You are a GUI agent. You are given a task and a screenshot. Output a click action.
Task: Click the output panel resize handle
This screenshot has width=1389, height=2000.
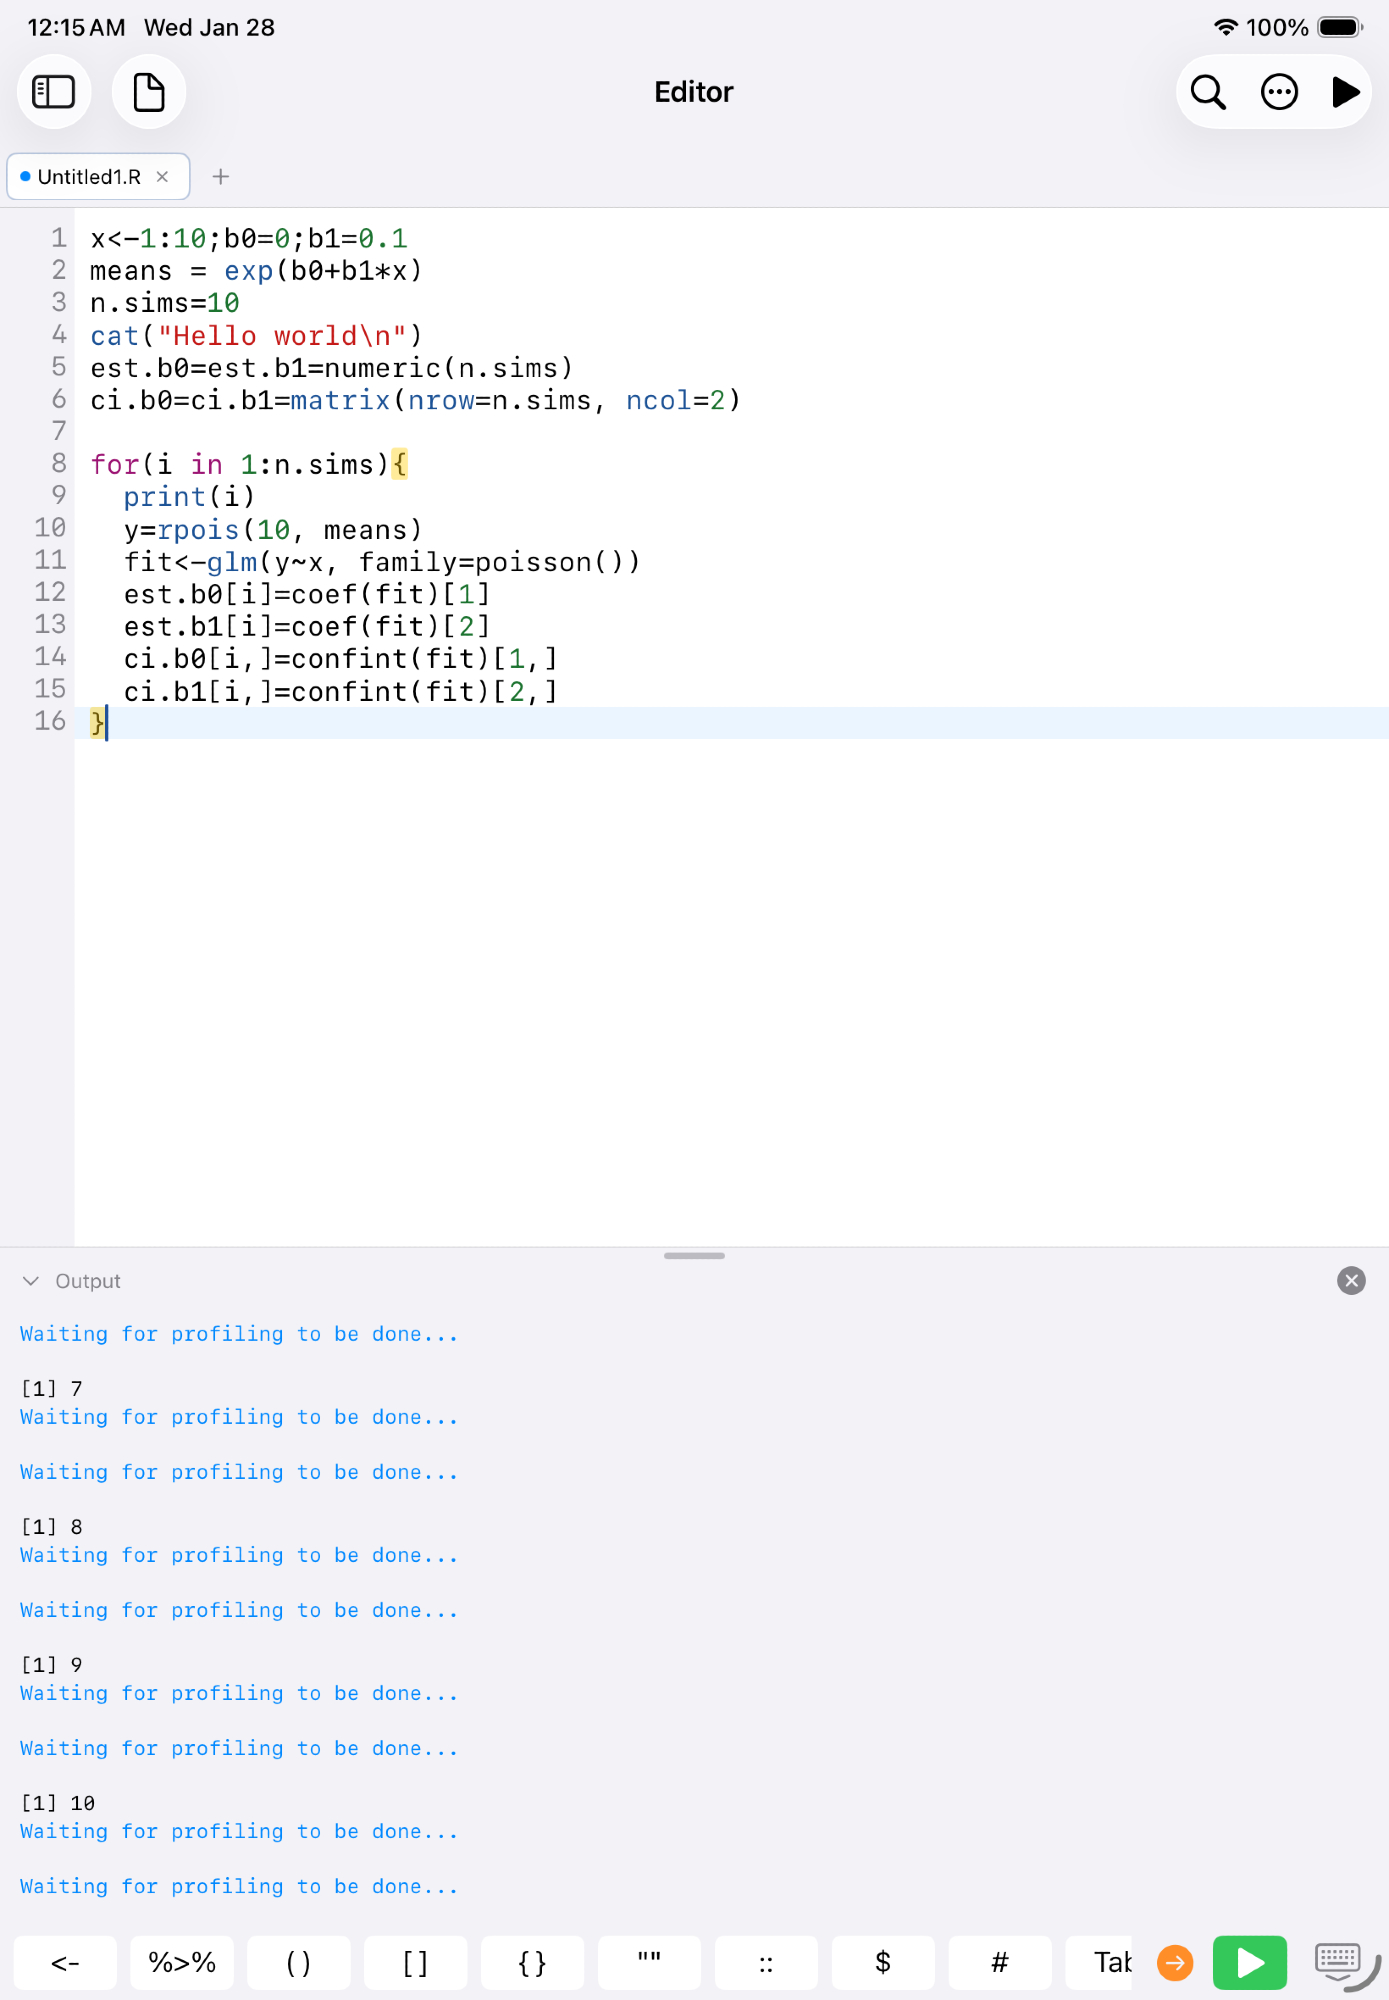pos(694,1255)
